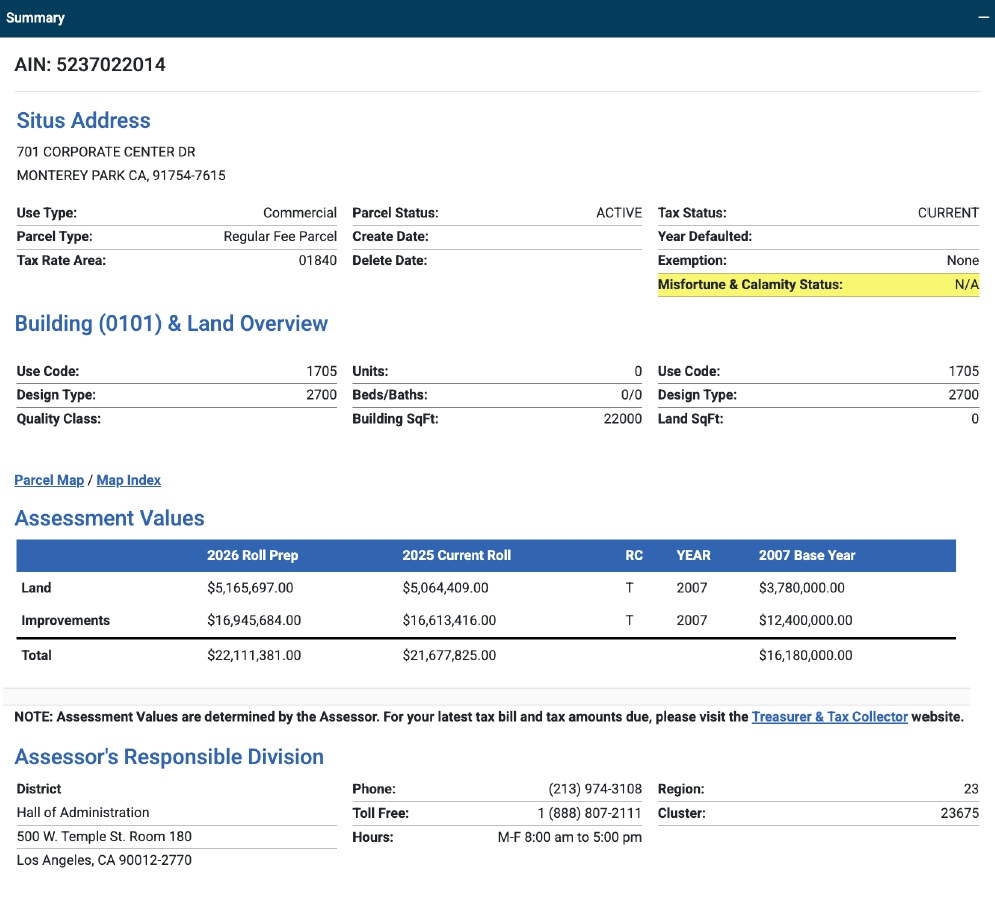
Task: Click the RC column header
Action: pos(633,555)
